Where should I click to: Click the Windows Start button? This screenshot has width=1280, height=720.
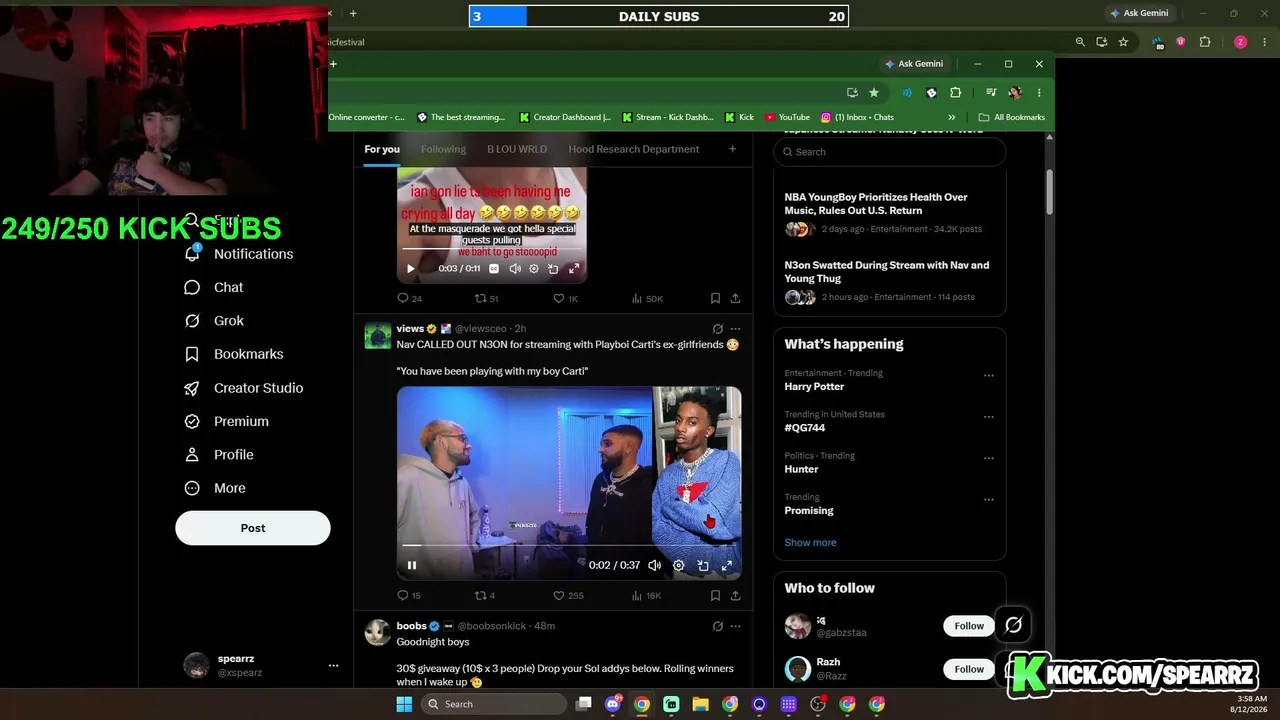click(404, 704)
